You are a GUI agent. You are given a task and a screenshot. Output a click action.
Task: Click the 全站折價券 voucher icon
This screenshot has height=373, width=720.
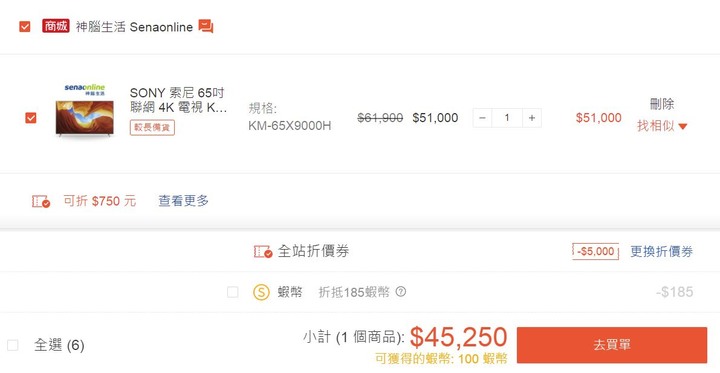pos(263,251)
